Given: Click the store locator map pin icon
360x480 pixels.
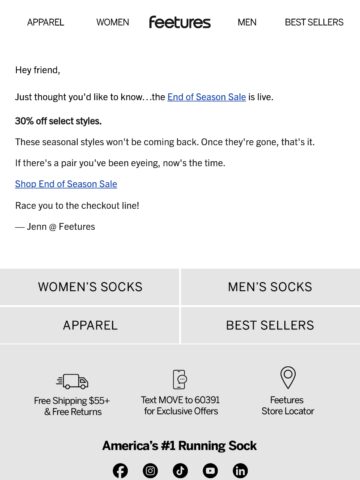Looking at the screenshot, I should [x=288, y=378].
